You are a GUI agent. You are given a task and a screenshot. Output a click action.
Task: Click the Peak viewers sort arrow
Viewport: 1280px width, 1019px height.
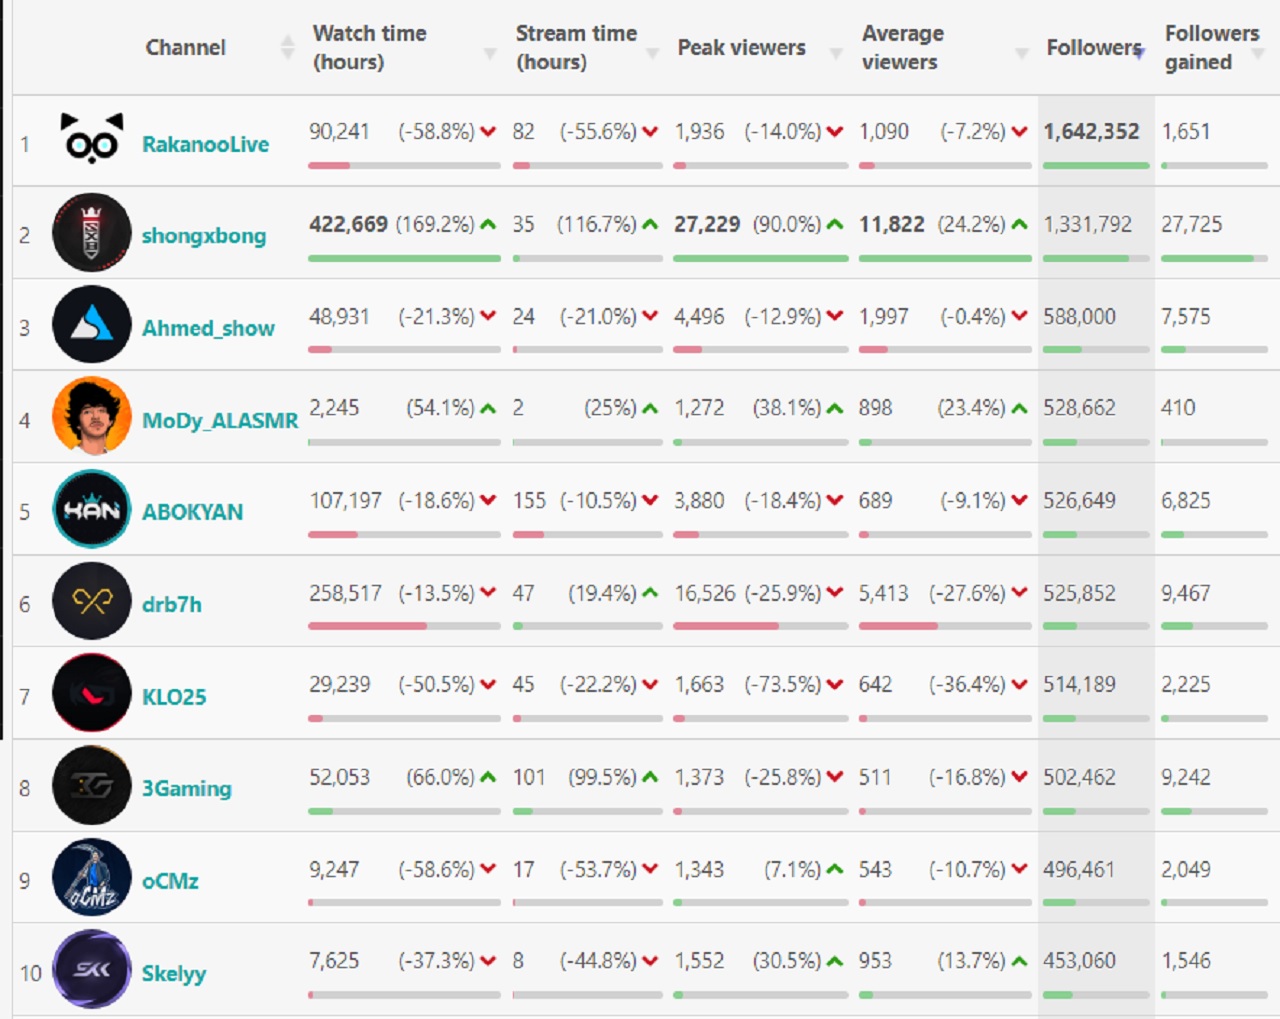tap(836, 53)
